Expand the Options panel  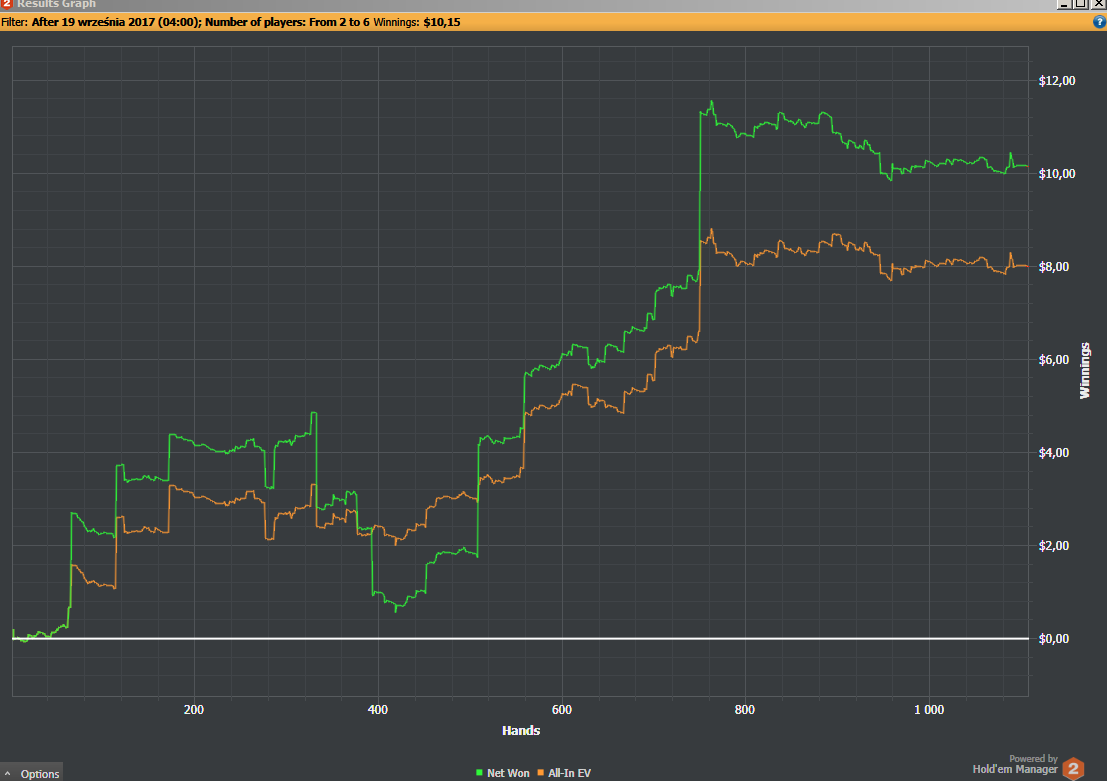32,773
